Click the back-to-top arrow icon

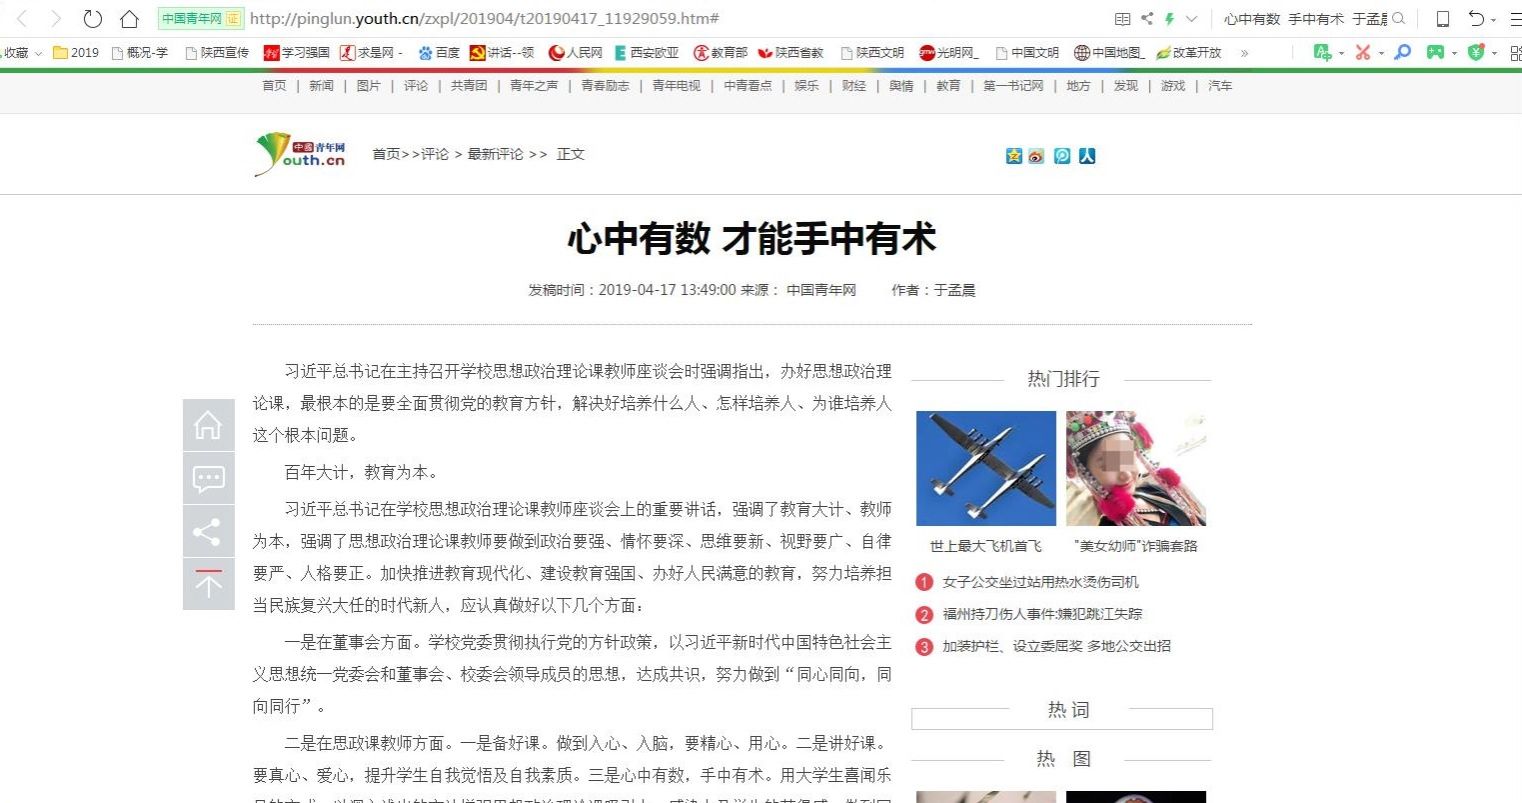pos(208,584)
